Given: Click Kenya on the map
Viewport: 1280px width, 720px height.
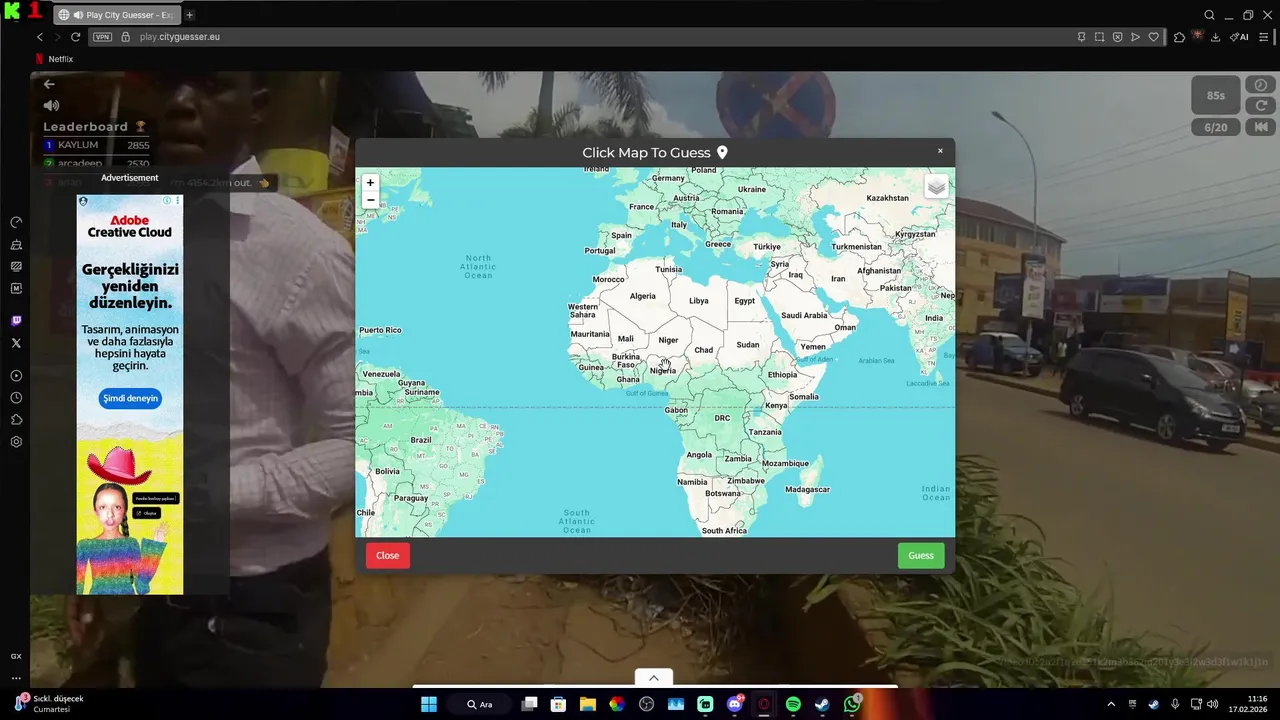Looking at the screenshot, I should [x=776, y=405].
